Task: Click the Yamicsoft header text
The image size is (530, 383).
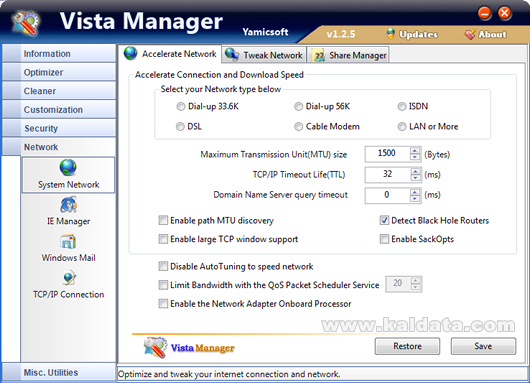Action: pyautogui.click(x=265, y=32)
